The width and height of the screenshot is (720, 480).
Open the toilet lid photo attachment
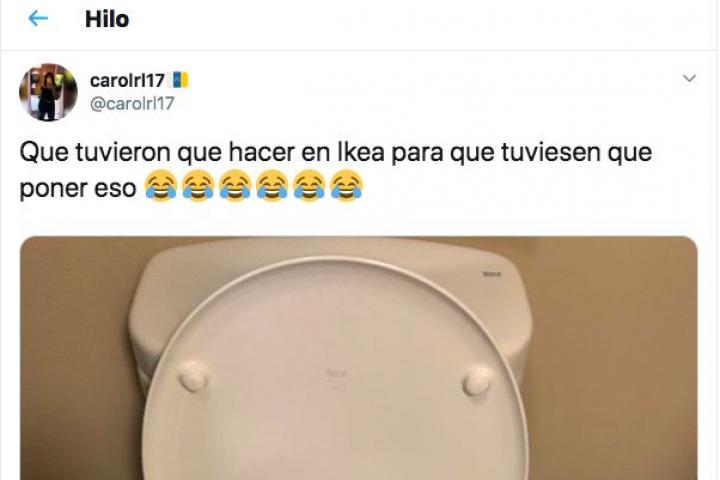[359, 358]
